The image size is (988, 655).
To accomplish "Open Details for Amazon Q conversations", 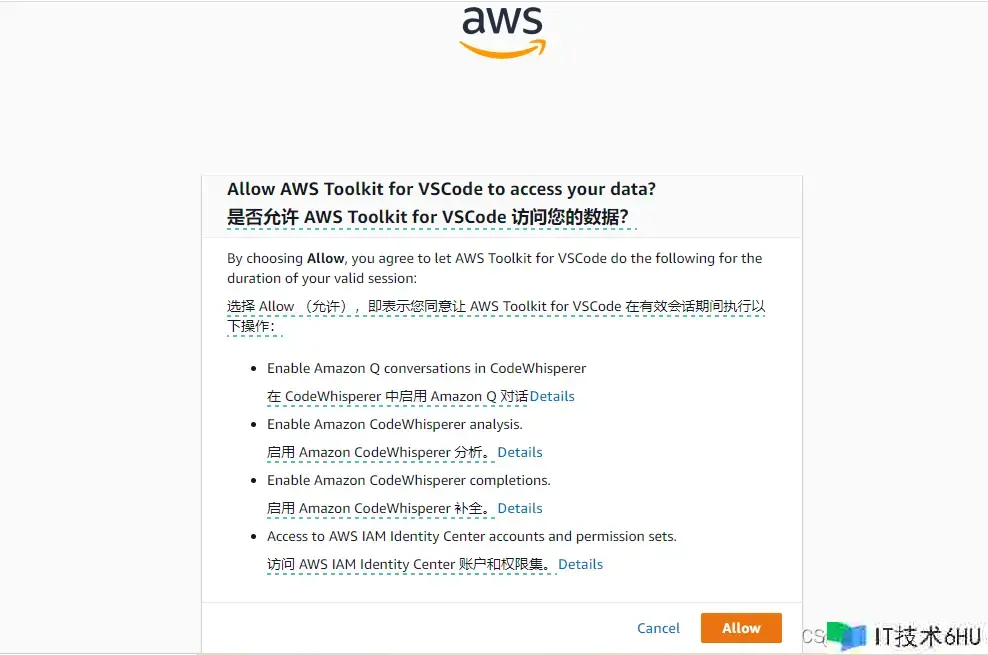I will pyautogui.click(x=552, y=396).
